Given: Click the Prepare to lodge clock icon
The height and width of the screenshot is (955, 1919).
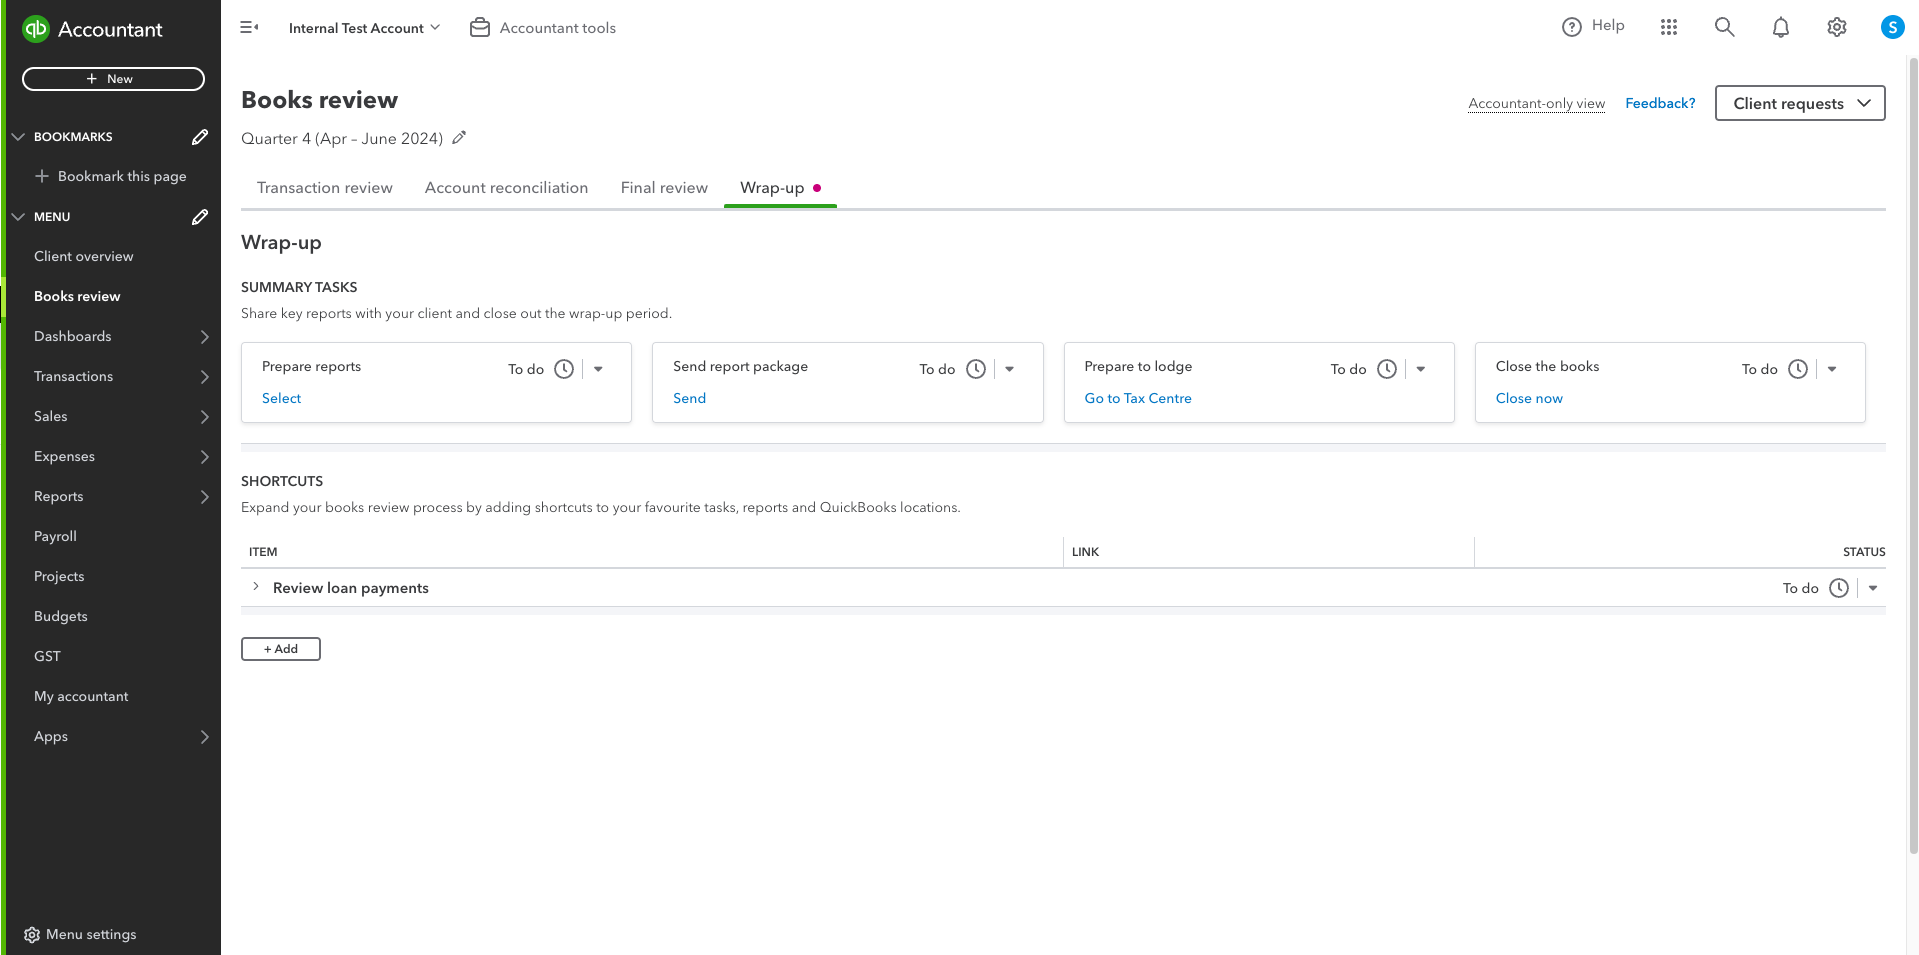Looking at the screenshot, I should tap(1387, 369).
